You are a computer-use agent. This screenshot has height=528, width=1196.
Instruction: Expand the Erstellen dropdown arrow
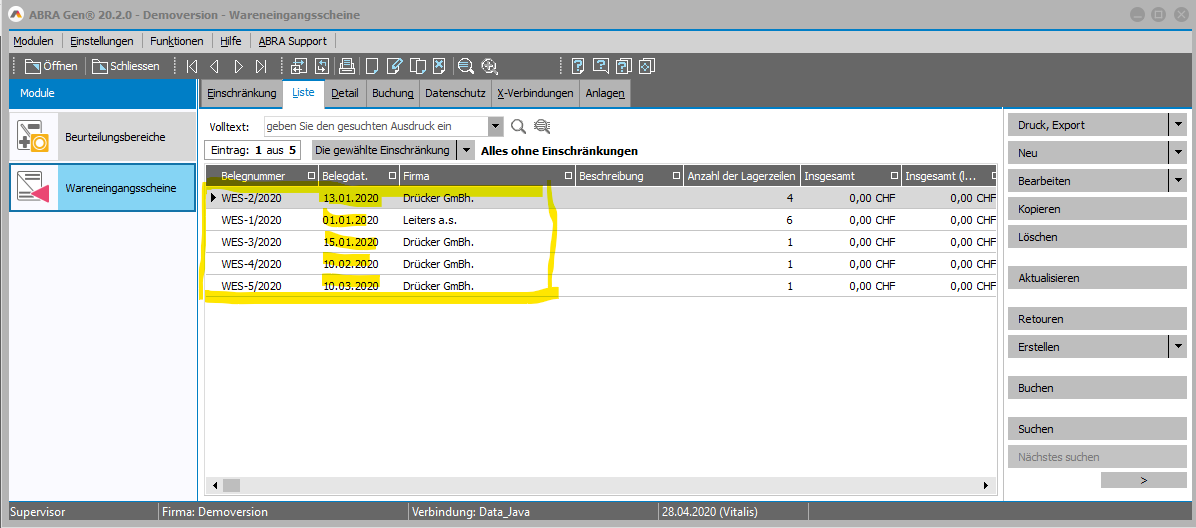(1177, 347)
